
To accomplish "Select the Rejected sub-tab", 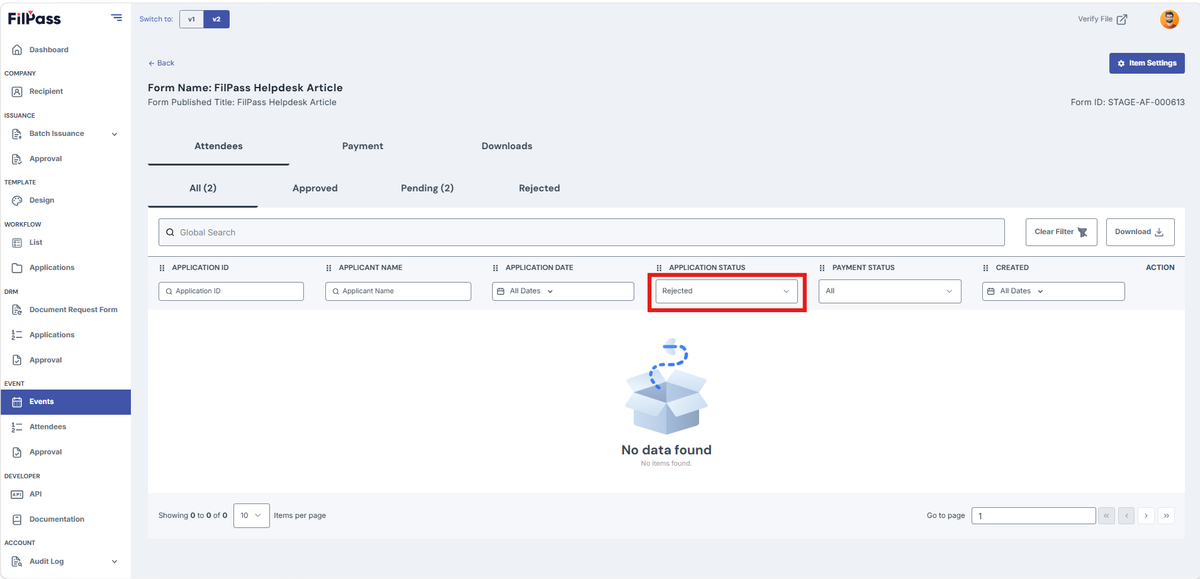I will coord(539,188).
